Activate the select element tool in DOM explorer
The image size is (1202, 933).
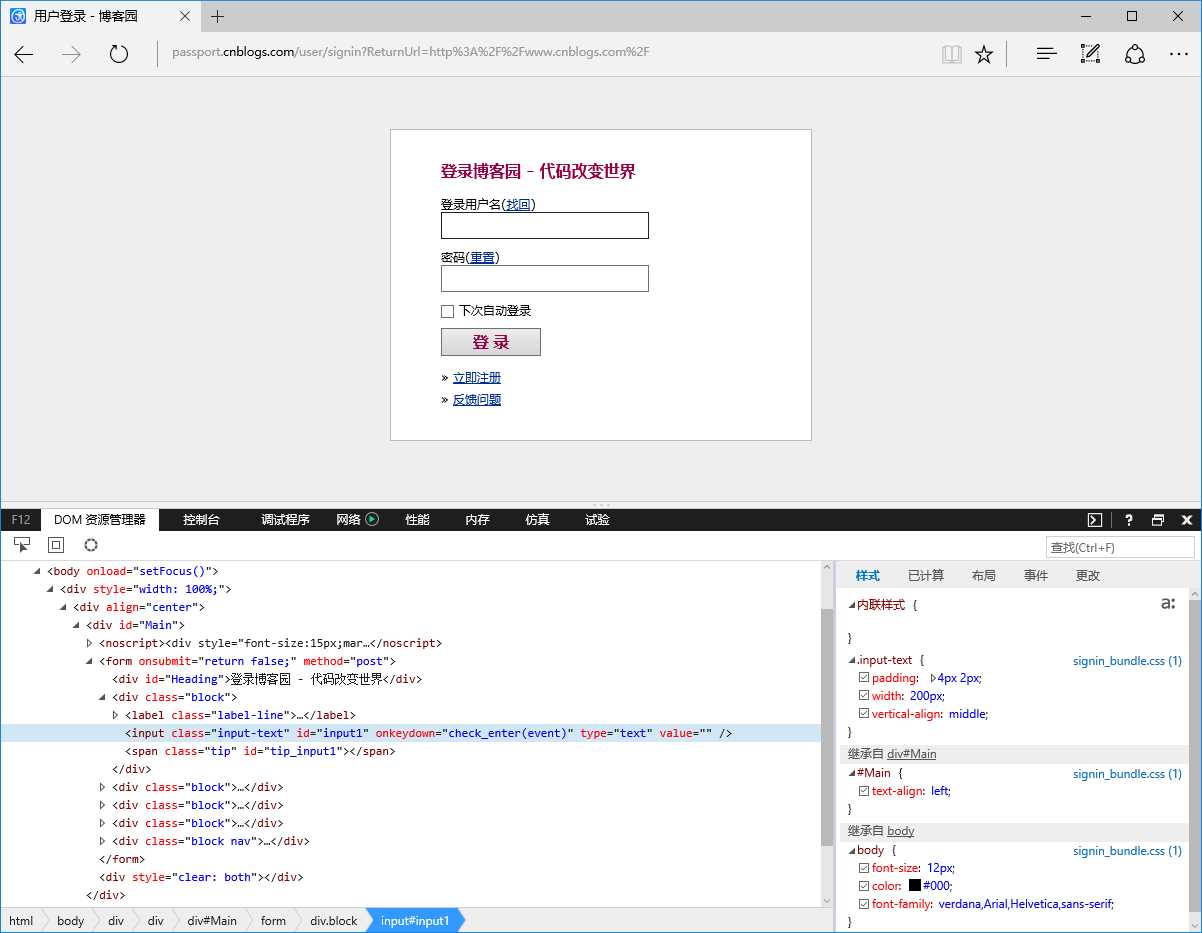coord(22,545)
